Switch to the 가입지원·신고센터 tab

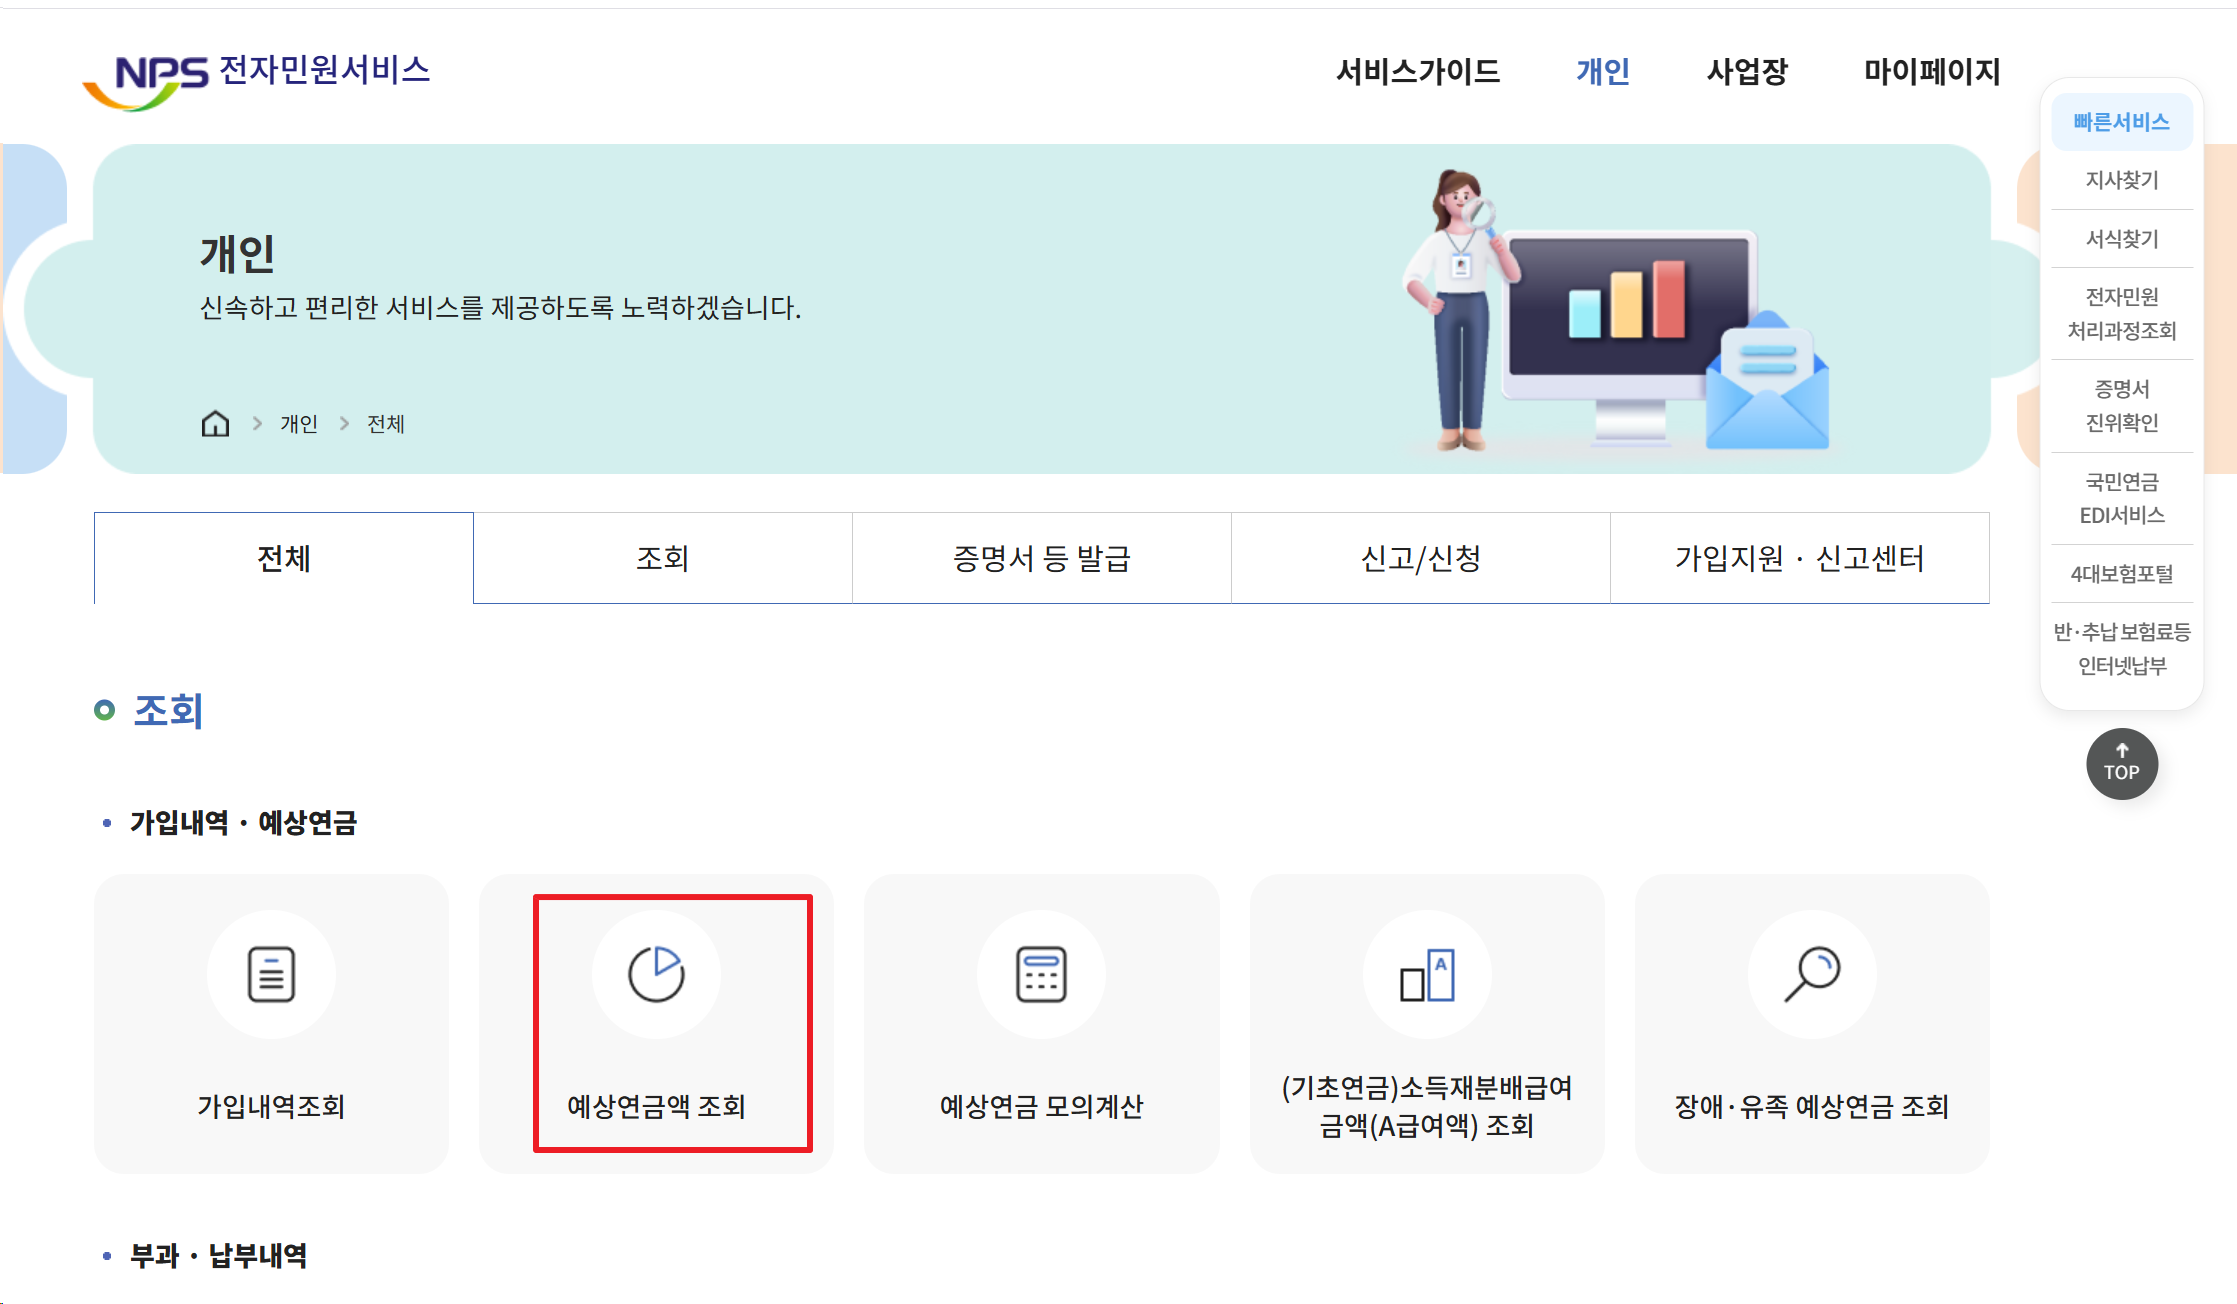tap(1799, 558)
